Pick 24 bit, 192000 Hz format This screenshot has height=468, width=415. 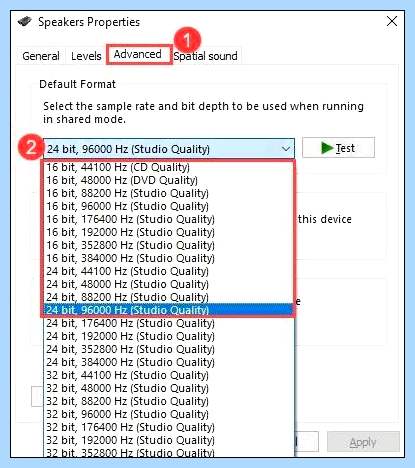point(169,336)
